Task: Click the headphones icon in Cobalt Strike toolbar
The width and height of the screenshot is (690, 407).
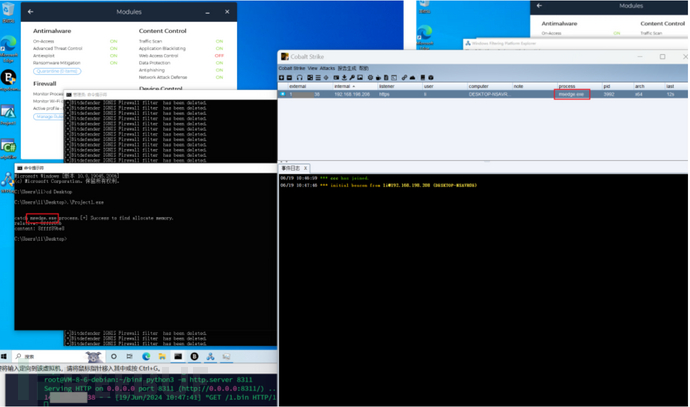Action: (x=299, y=77)
